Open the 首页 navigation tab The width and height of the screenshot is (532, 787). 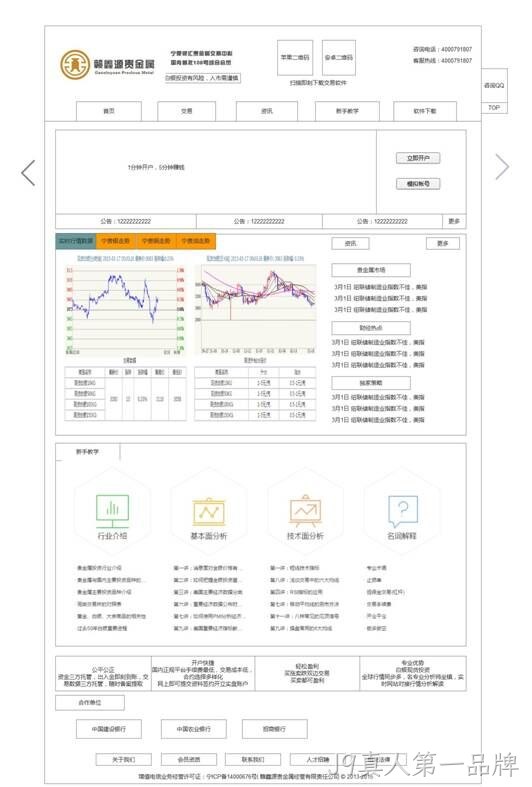click(109, 111)
